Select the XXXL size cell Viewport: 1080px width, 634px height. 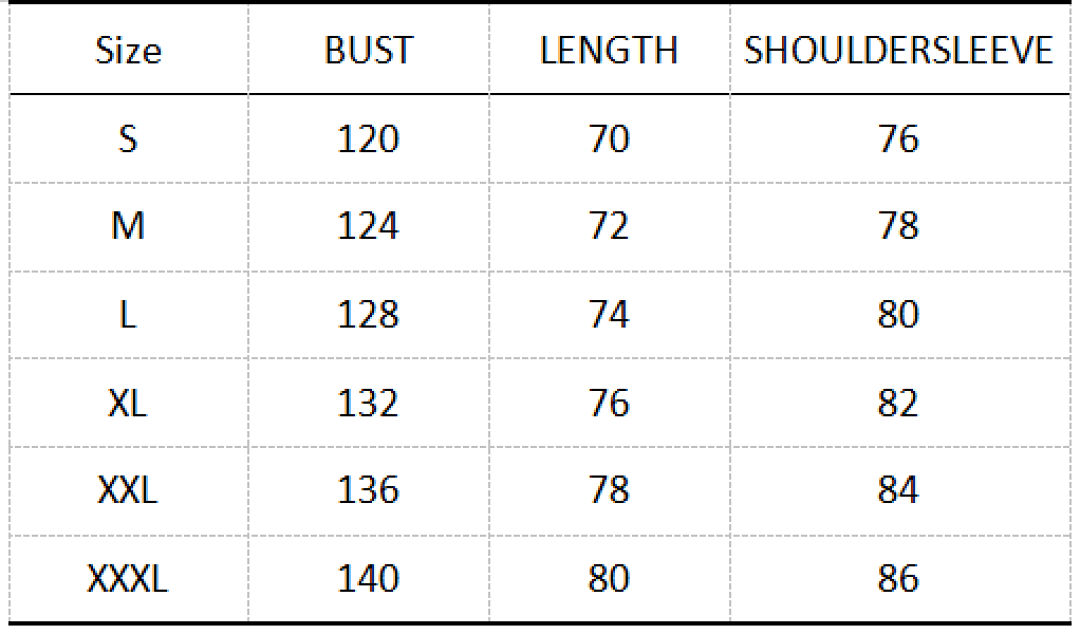(128, 578)
